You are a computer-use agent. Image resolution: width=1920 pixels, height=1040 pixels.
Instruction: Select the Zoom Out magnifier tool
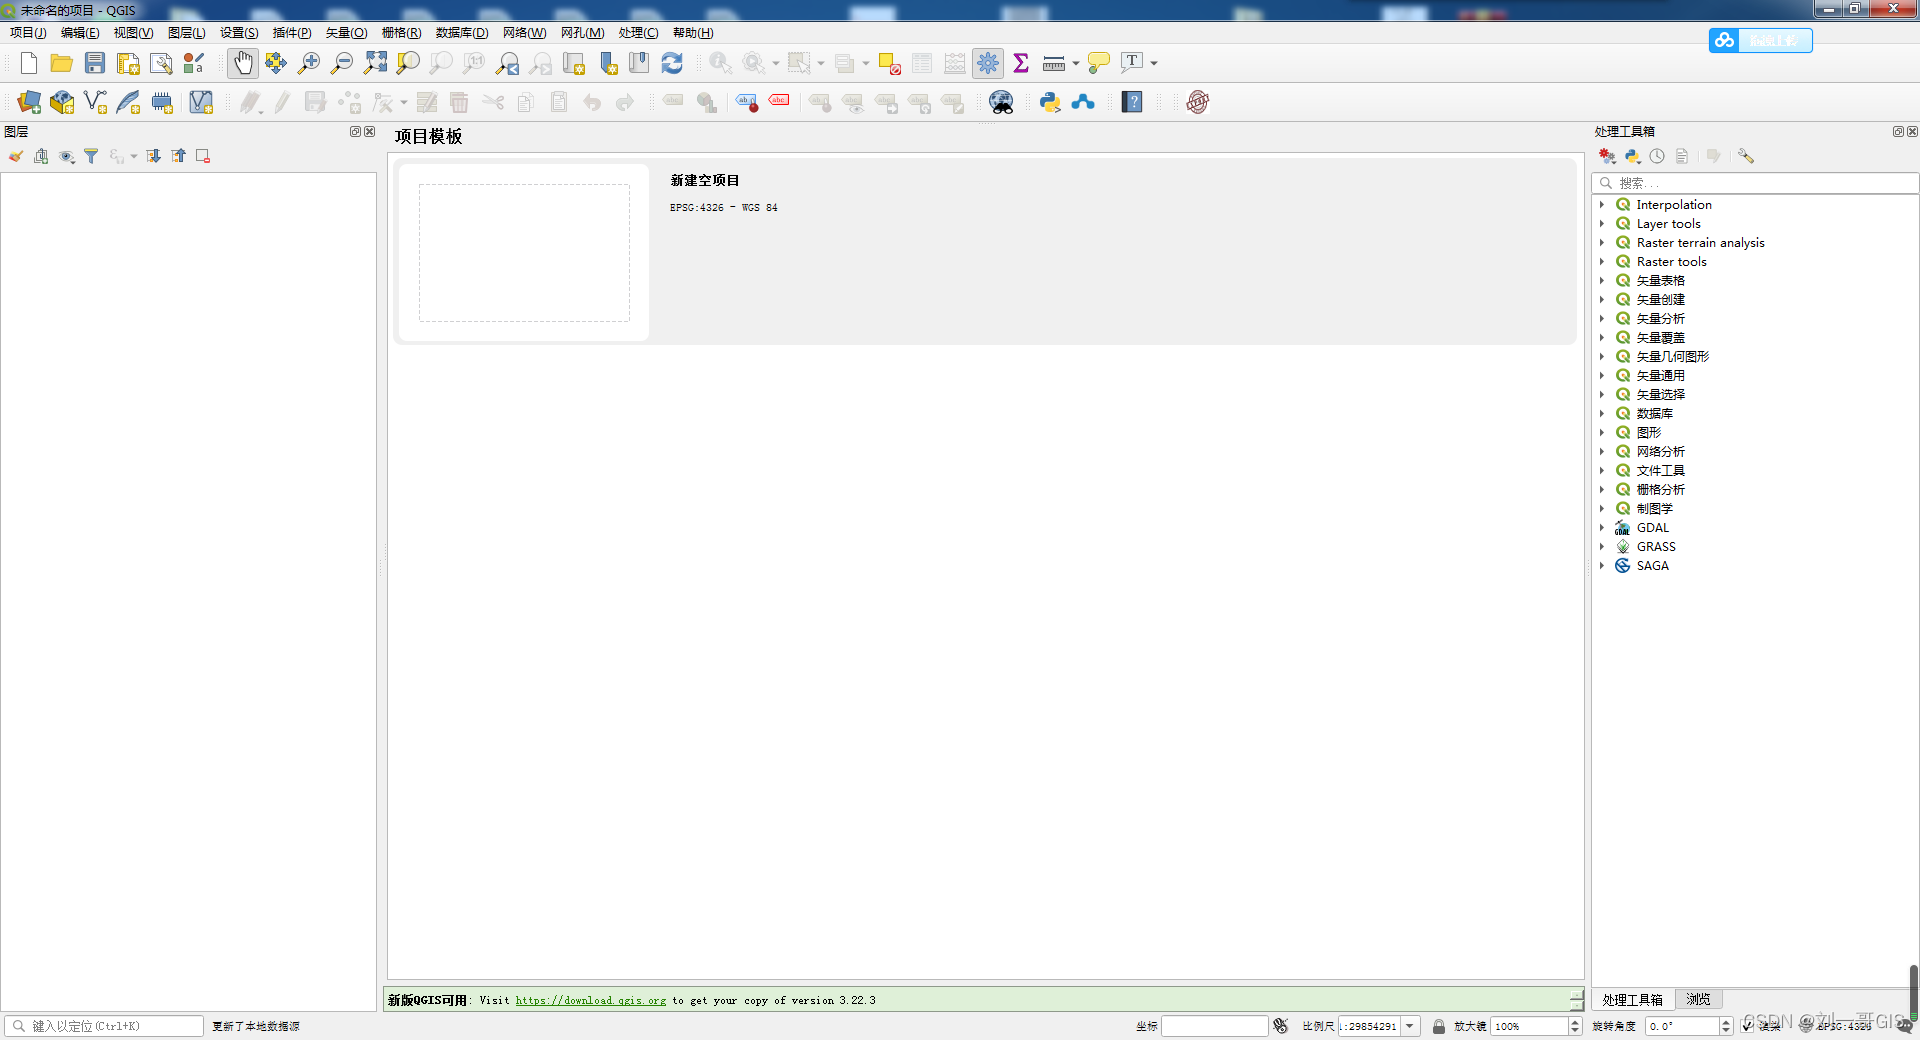click(342, 63)
